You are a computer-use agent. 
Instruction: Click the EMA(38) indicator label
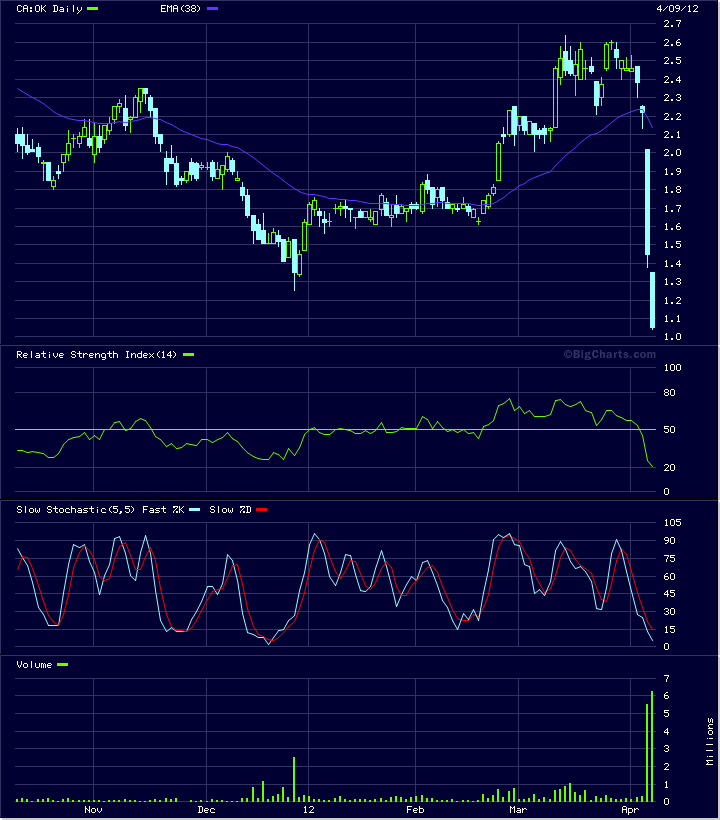tap(180, 9)
